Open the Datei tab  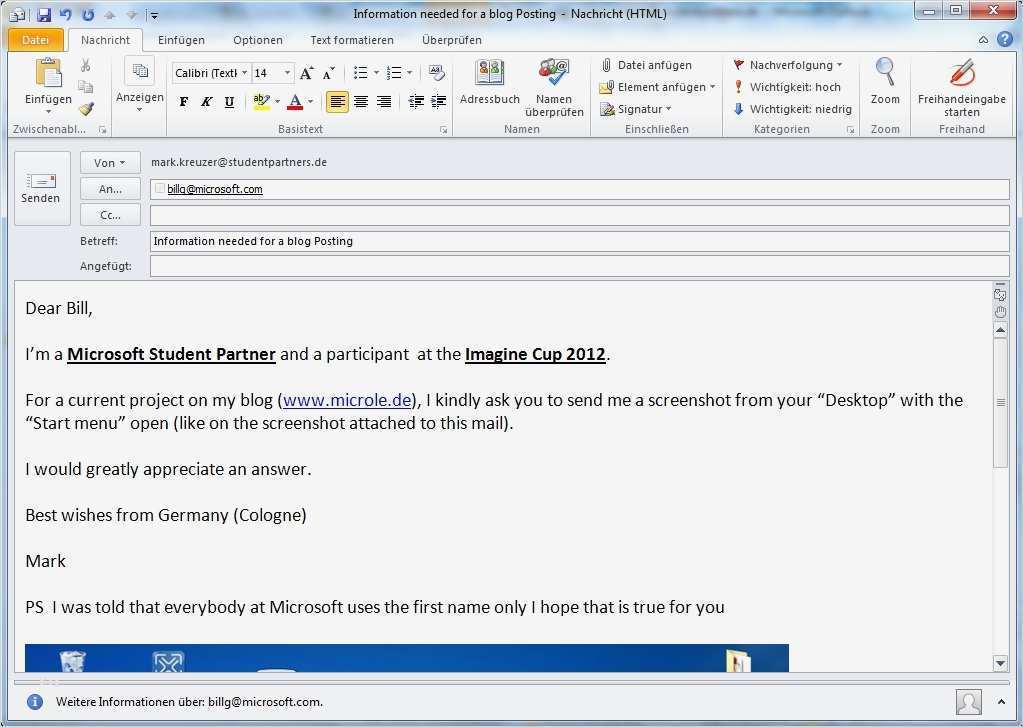click(36, 40)
